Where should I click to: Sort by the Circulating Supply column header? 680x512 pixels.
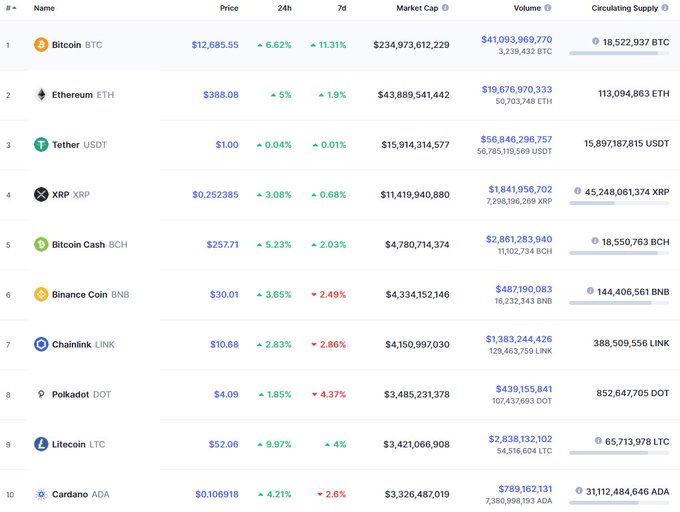coord(624,8)
